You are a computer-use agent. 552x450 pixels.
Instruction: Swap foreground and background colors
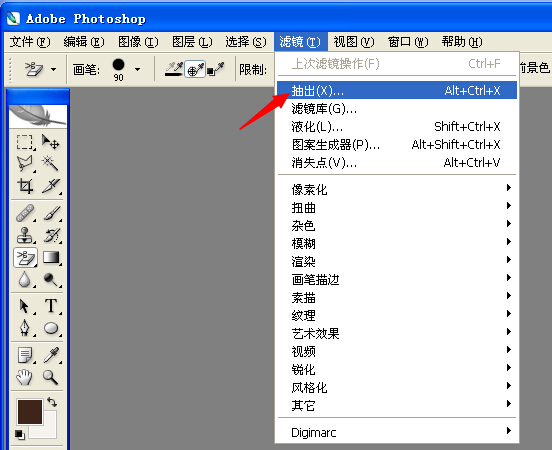[52, 401]
